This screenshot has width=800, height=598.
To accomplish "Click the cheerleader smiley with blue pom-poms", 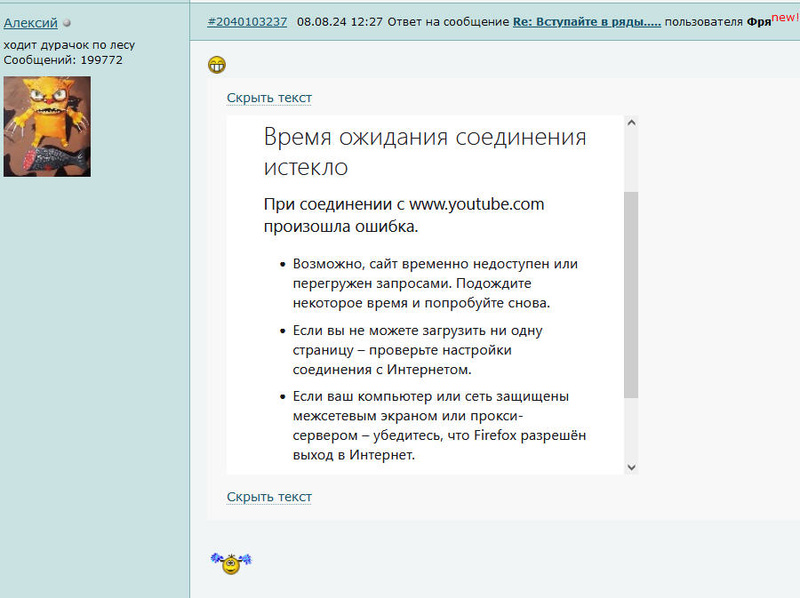I will tap(231, 564).
